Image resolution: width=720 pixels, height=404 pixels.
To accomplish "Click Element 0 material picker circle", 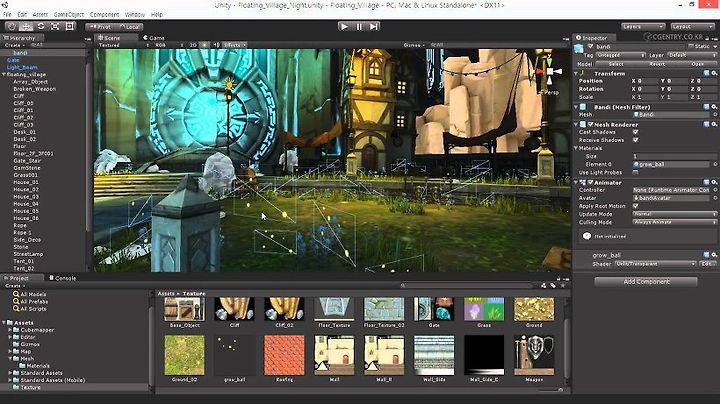I will 714,164.
